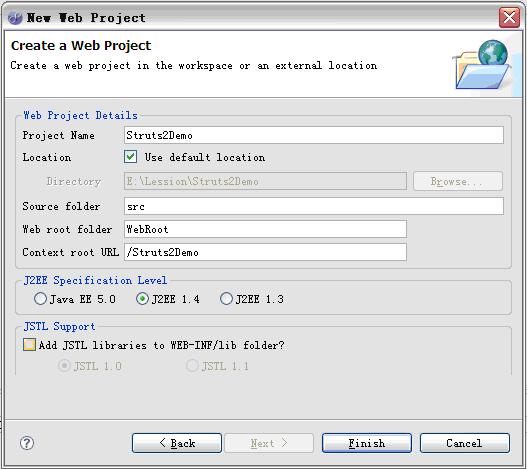Click the Source folder input field
The image size is (527, 469).
[314, 206]
